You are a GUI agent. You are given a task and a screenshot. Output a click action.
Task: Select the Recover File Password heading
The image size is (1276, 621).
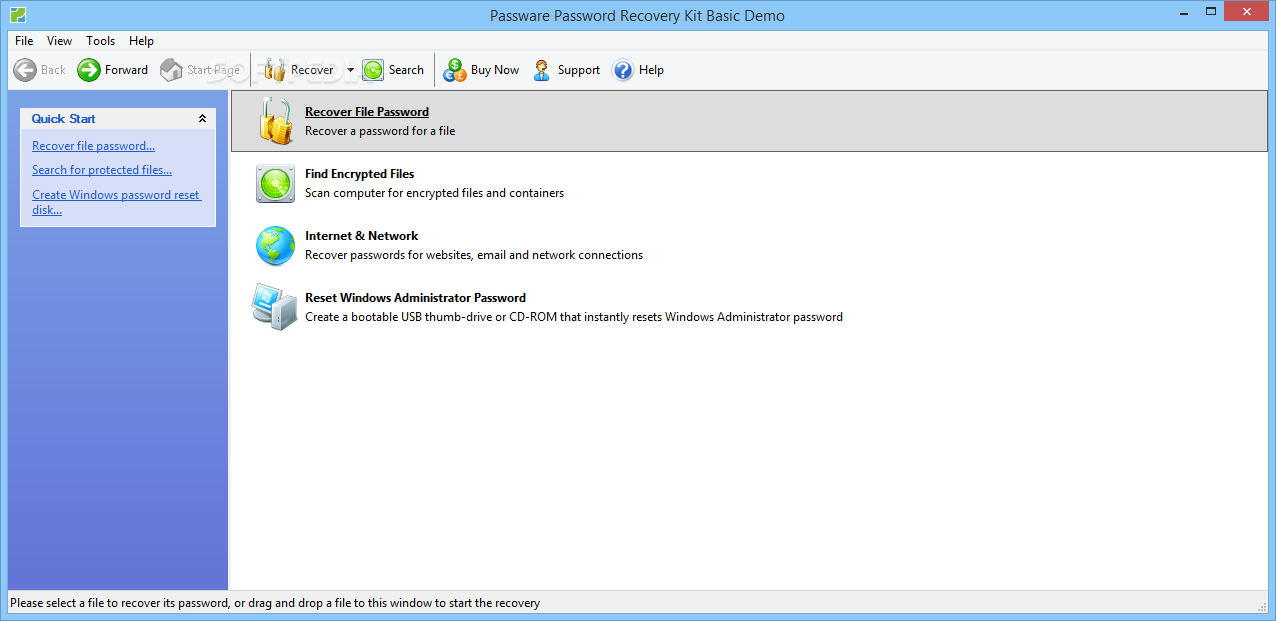367,112
